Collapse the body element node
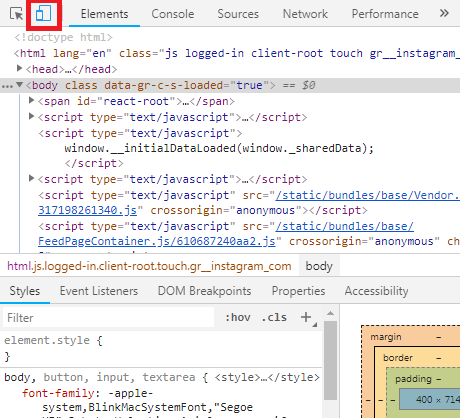The height and width of the screenshot is (418, 460). pos(19,85)
